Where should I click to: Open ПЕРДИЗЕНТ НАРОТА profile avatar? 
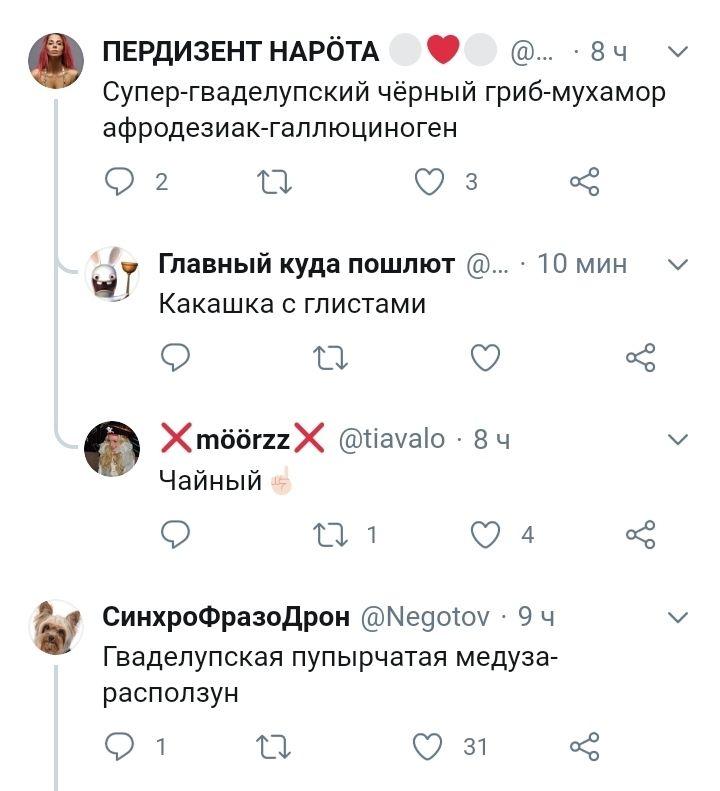[56, 60]
